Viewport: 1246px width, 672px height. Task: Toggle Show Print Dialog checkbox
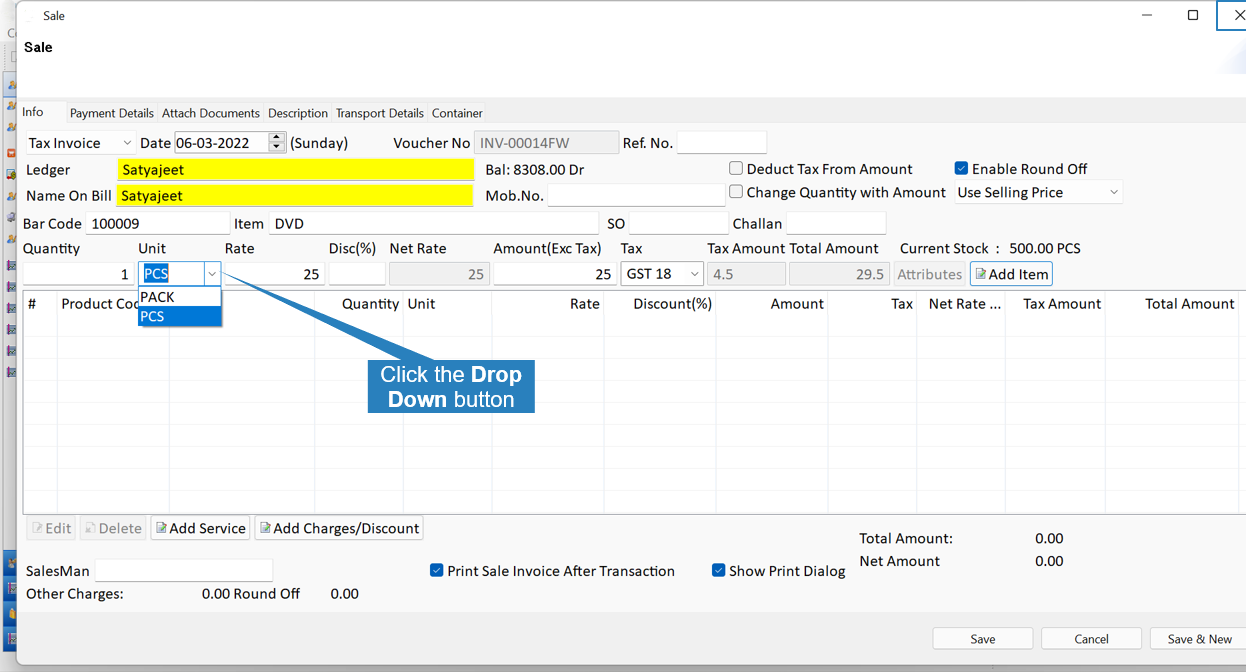pos(718,571)
